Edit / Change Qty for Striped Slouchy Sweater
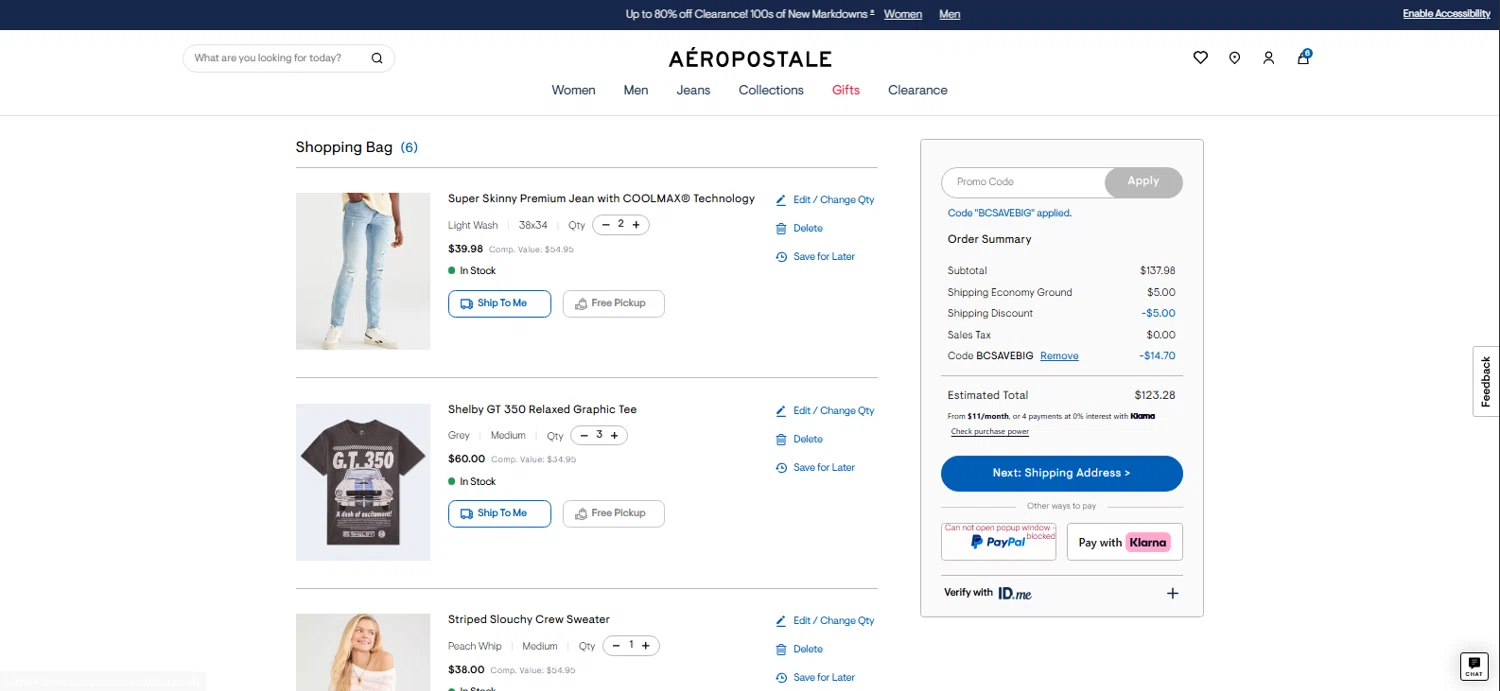The image size is (1500, 691). 825,621
